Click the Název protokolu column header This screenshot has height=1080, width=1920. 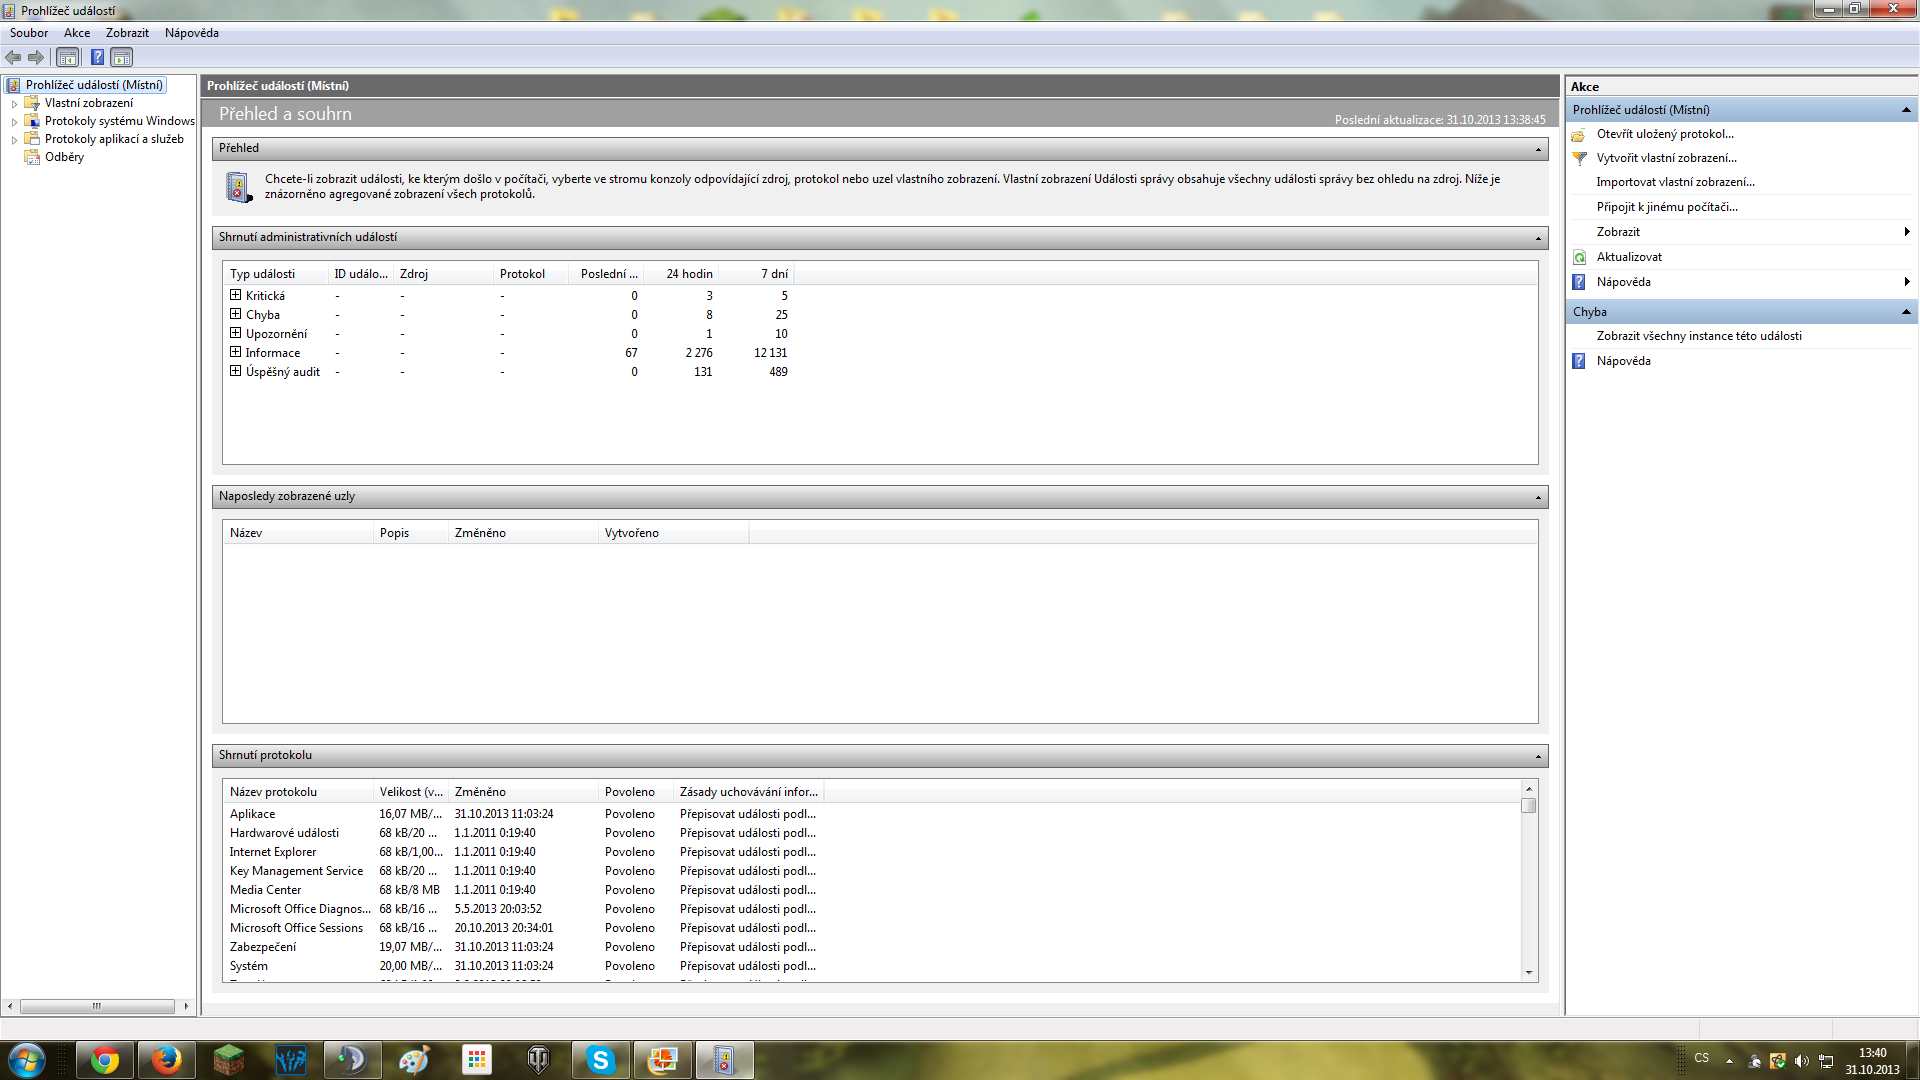coord(298,792)
